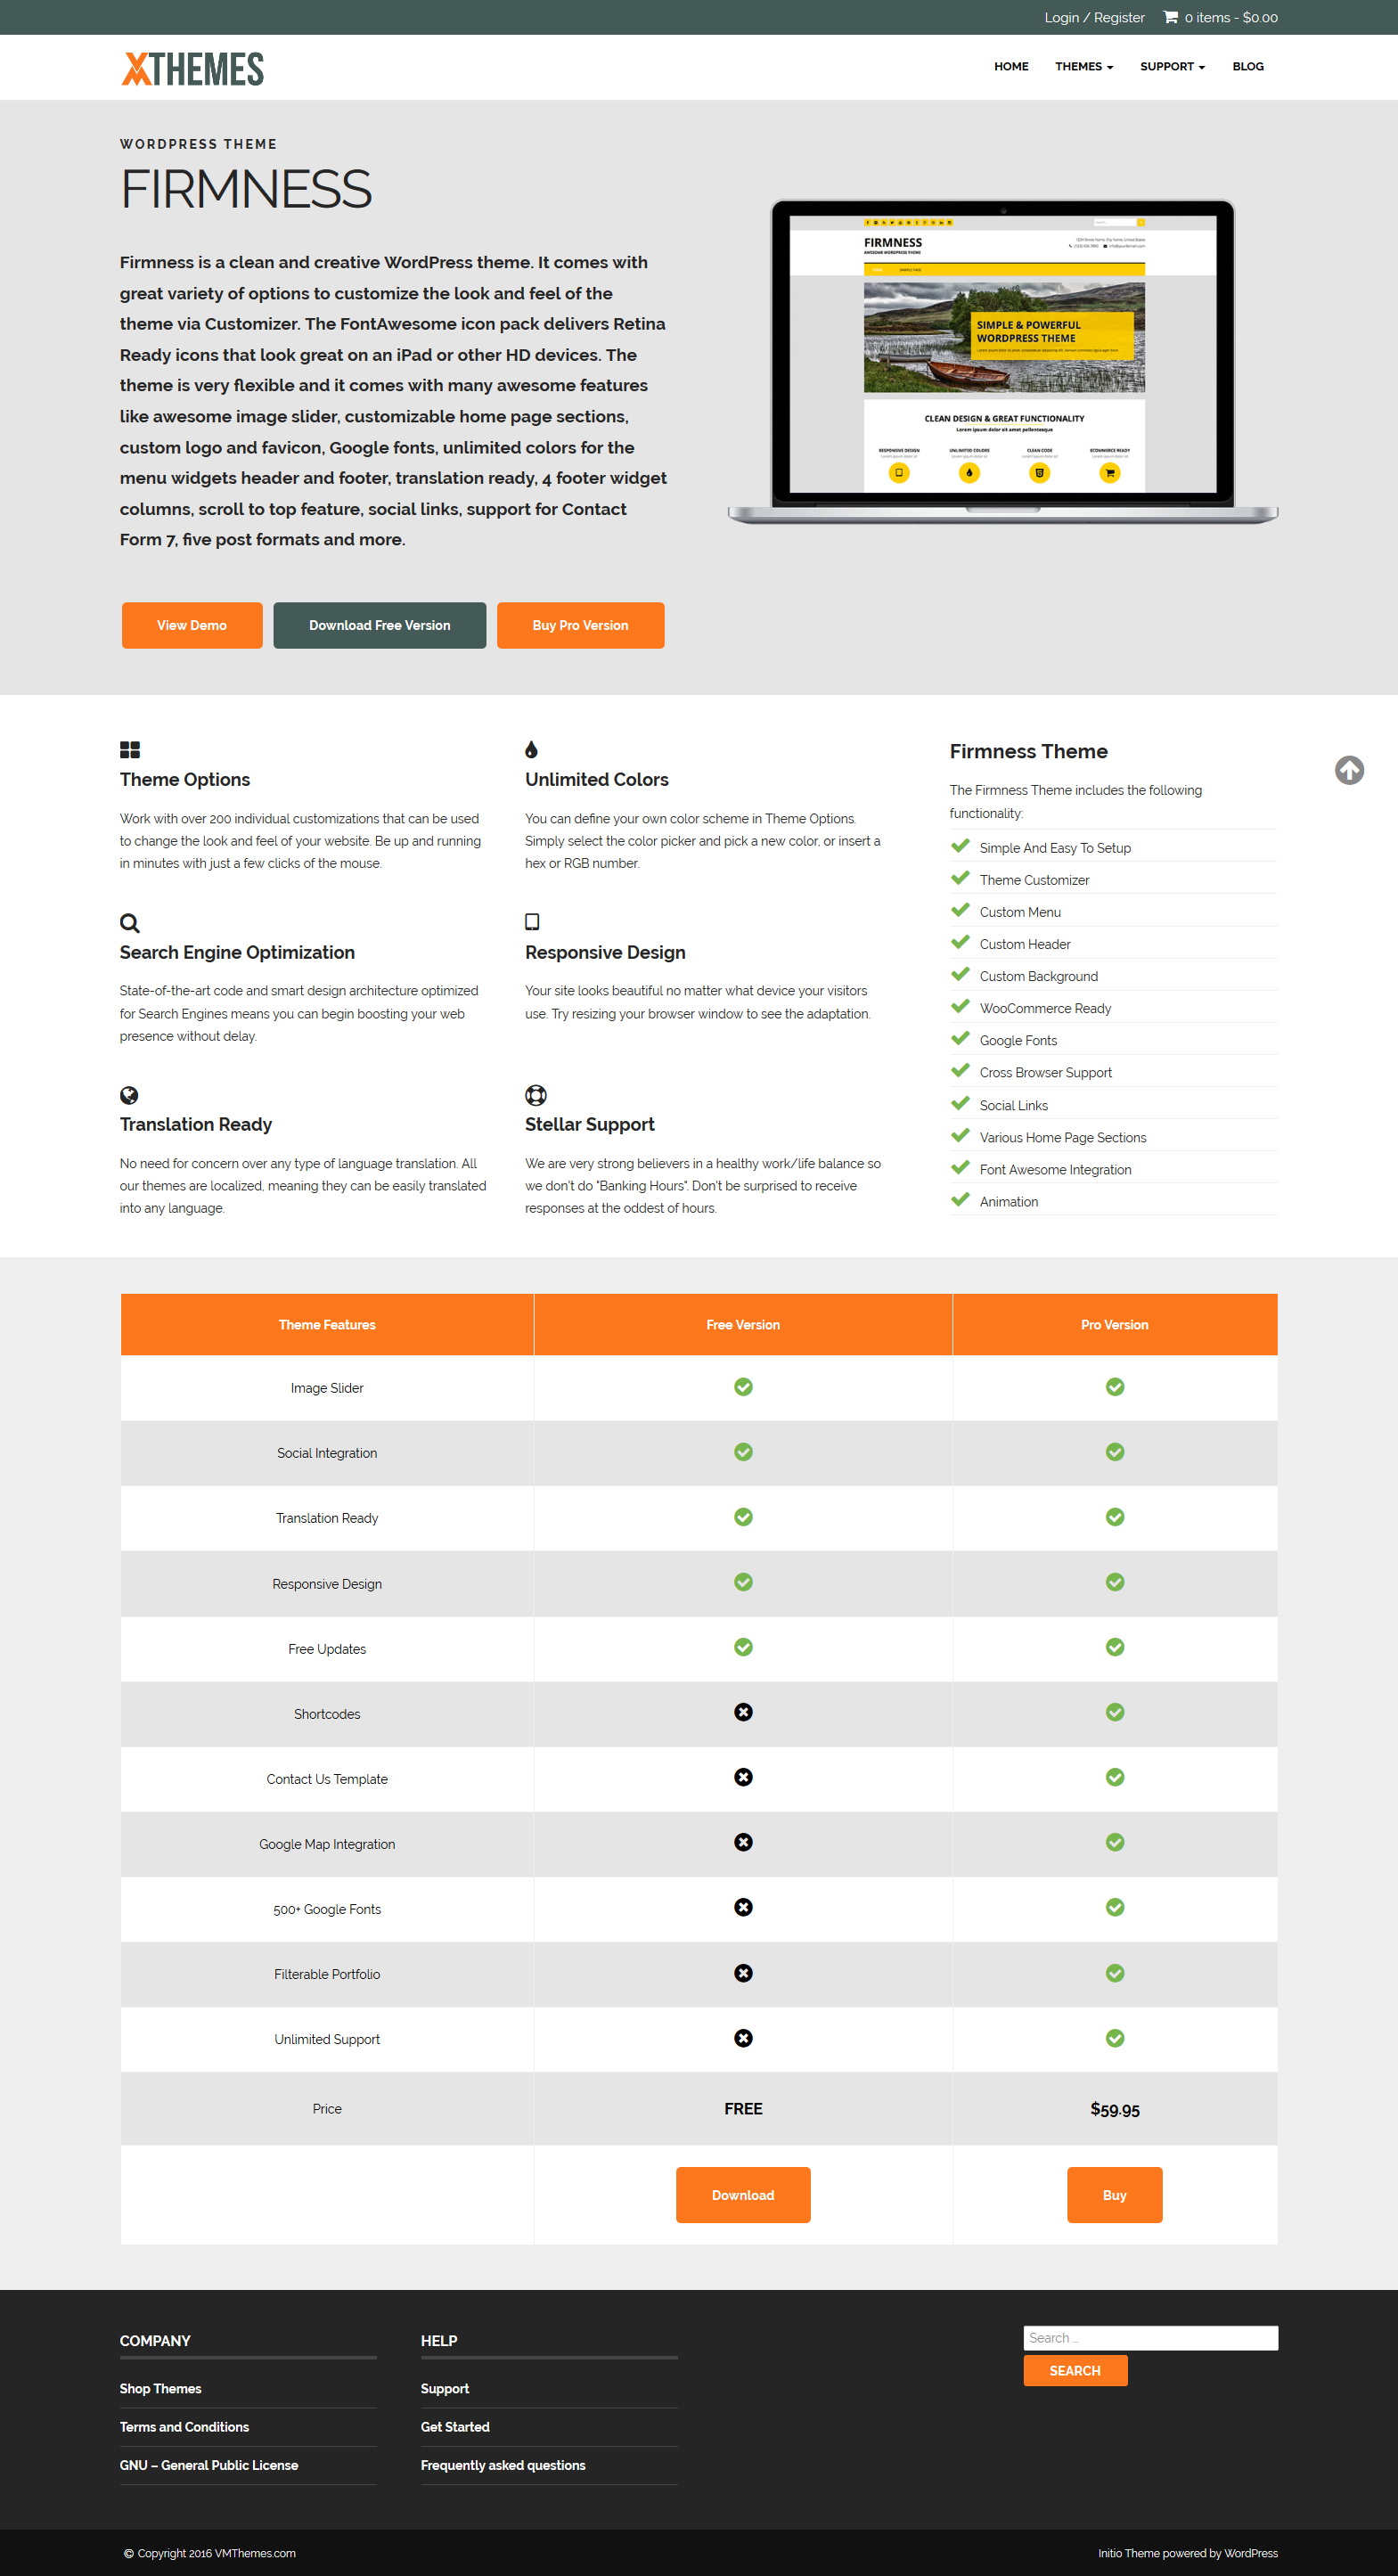Image resolution: width=1398 pixels, height=2576 pixels.
Task: Click the FREE price cell
Action: click(x=743, y=2109)
